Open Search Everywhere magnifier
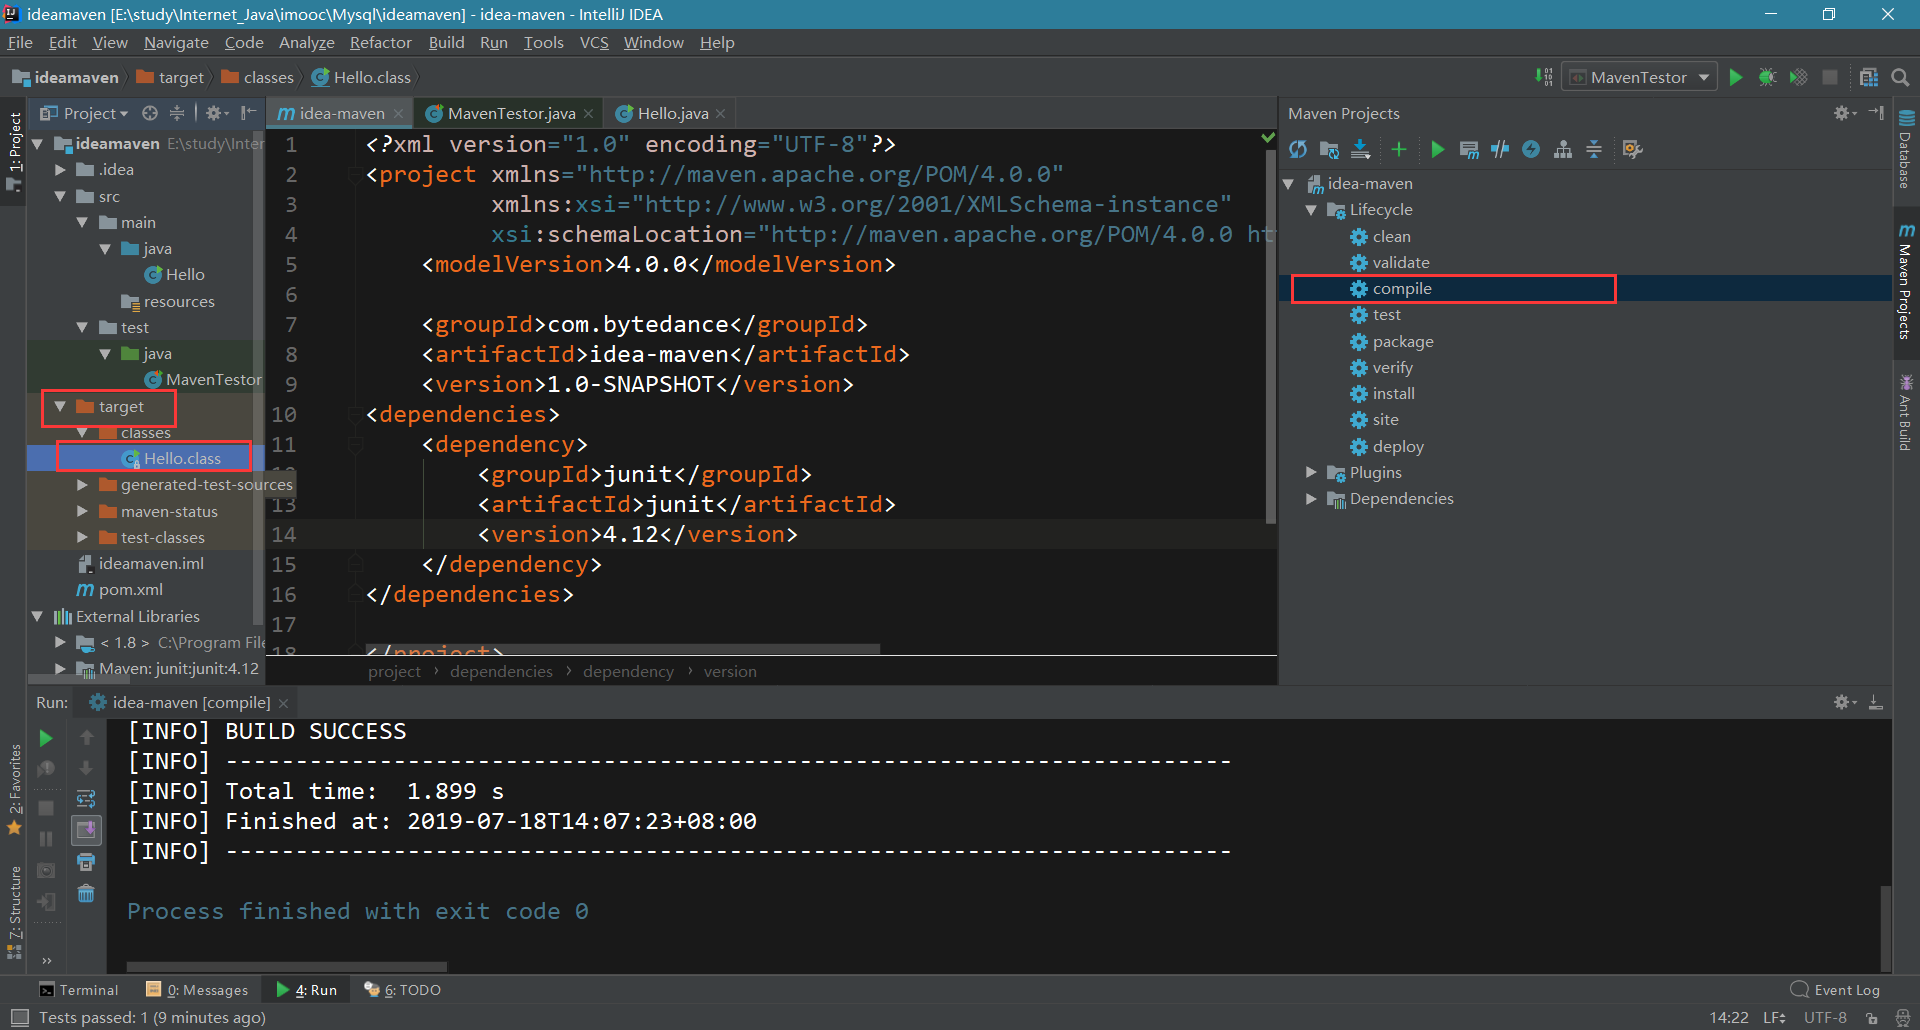1920x1030 pixels. (x=1900, y=77)
